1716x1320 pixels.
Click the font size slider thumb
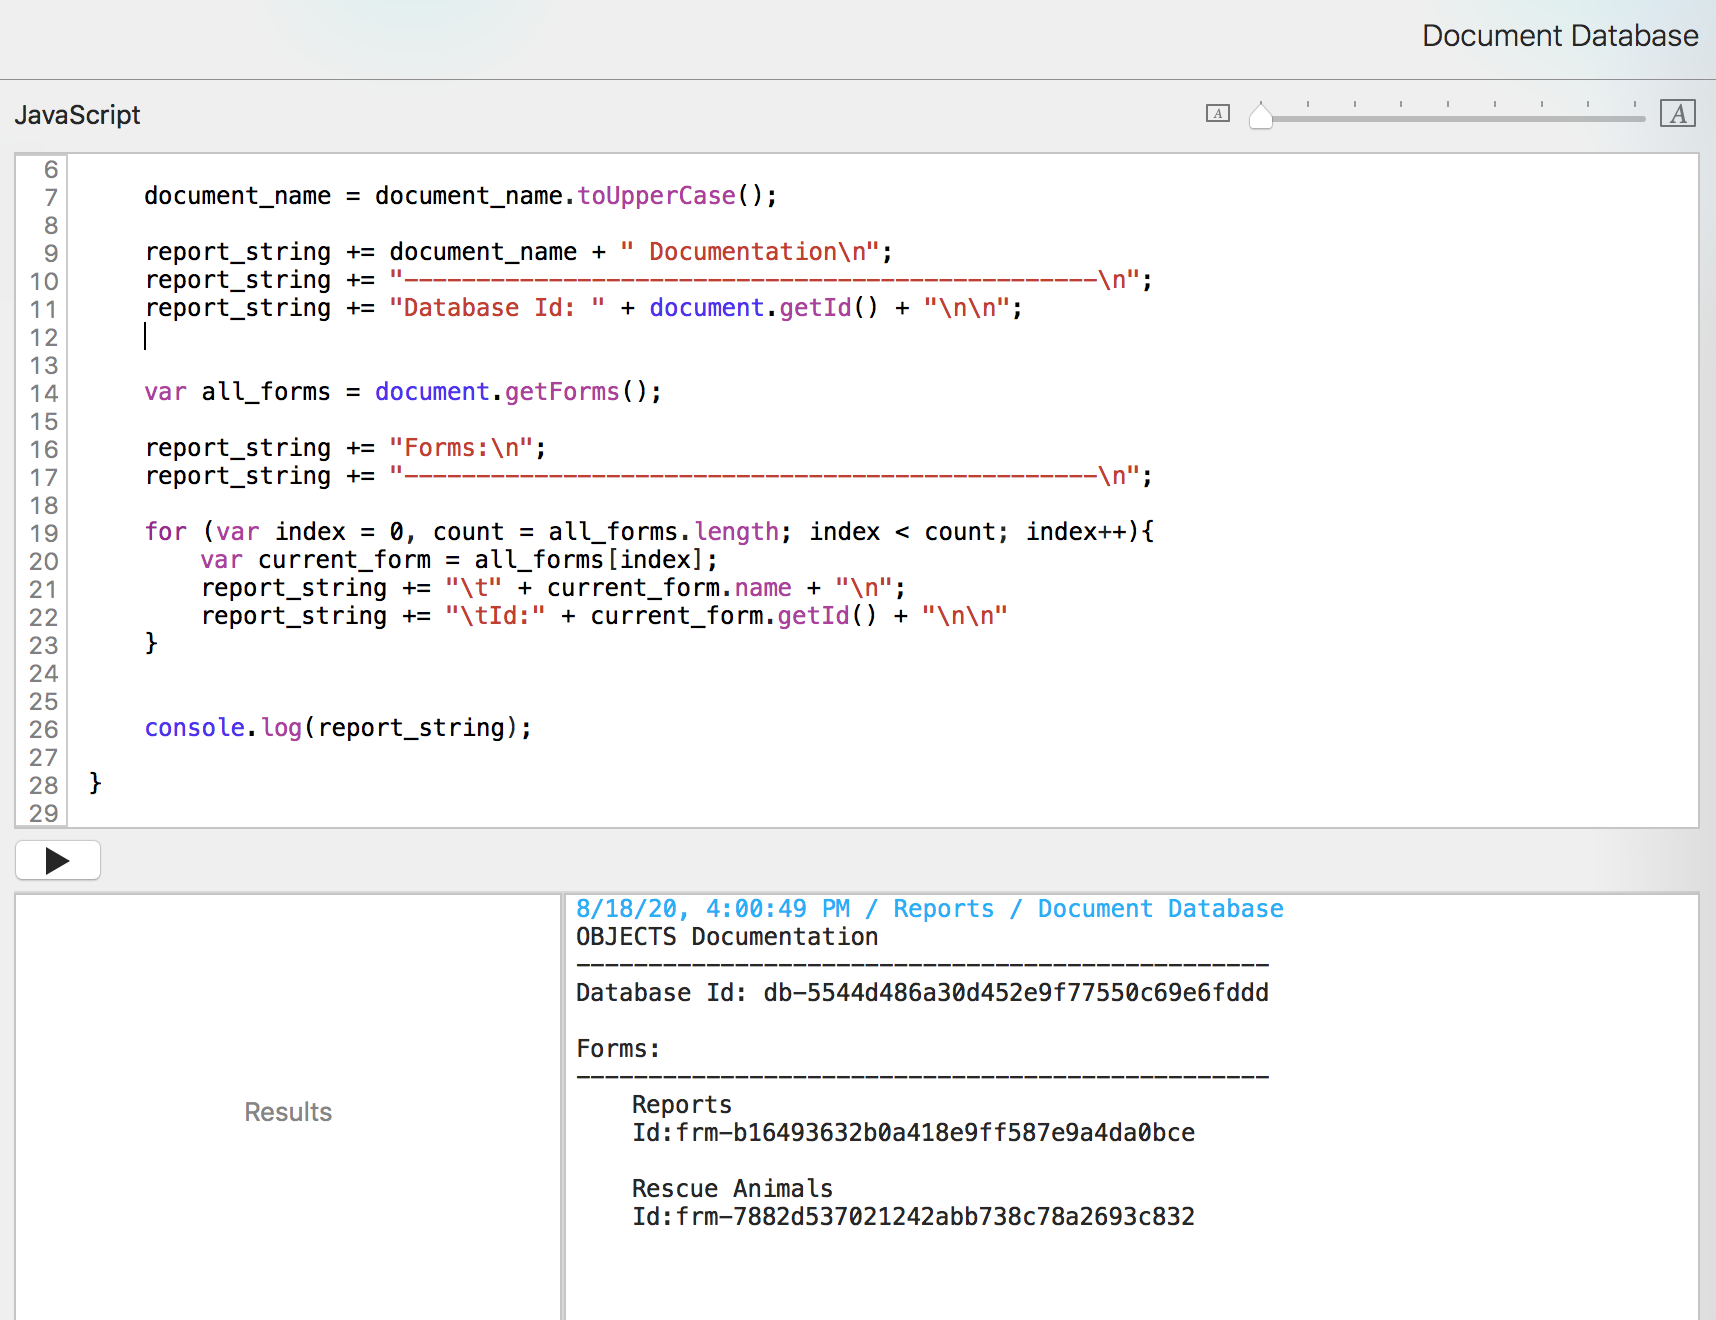(x=1261, y=117)
